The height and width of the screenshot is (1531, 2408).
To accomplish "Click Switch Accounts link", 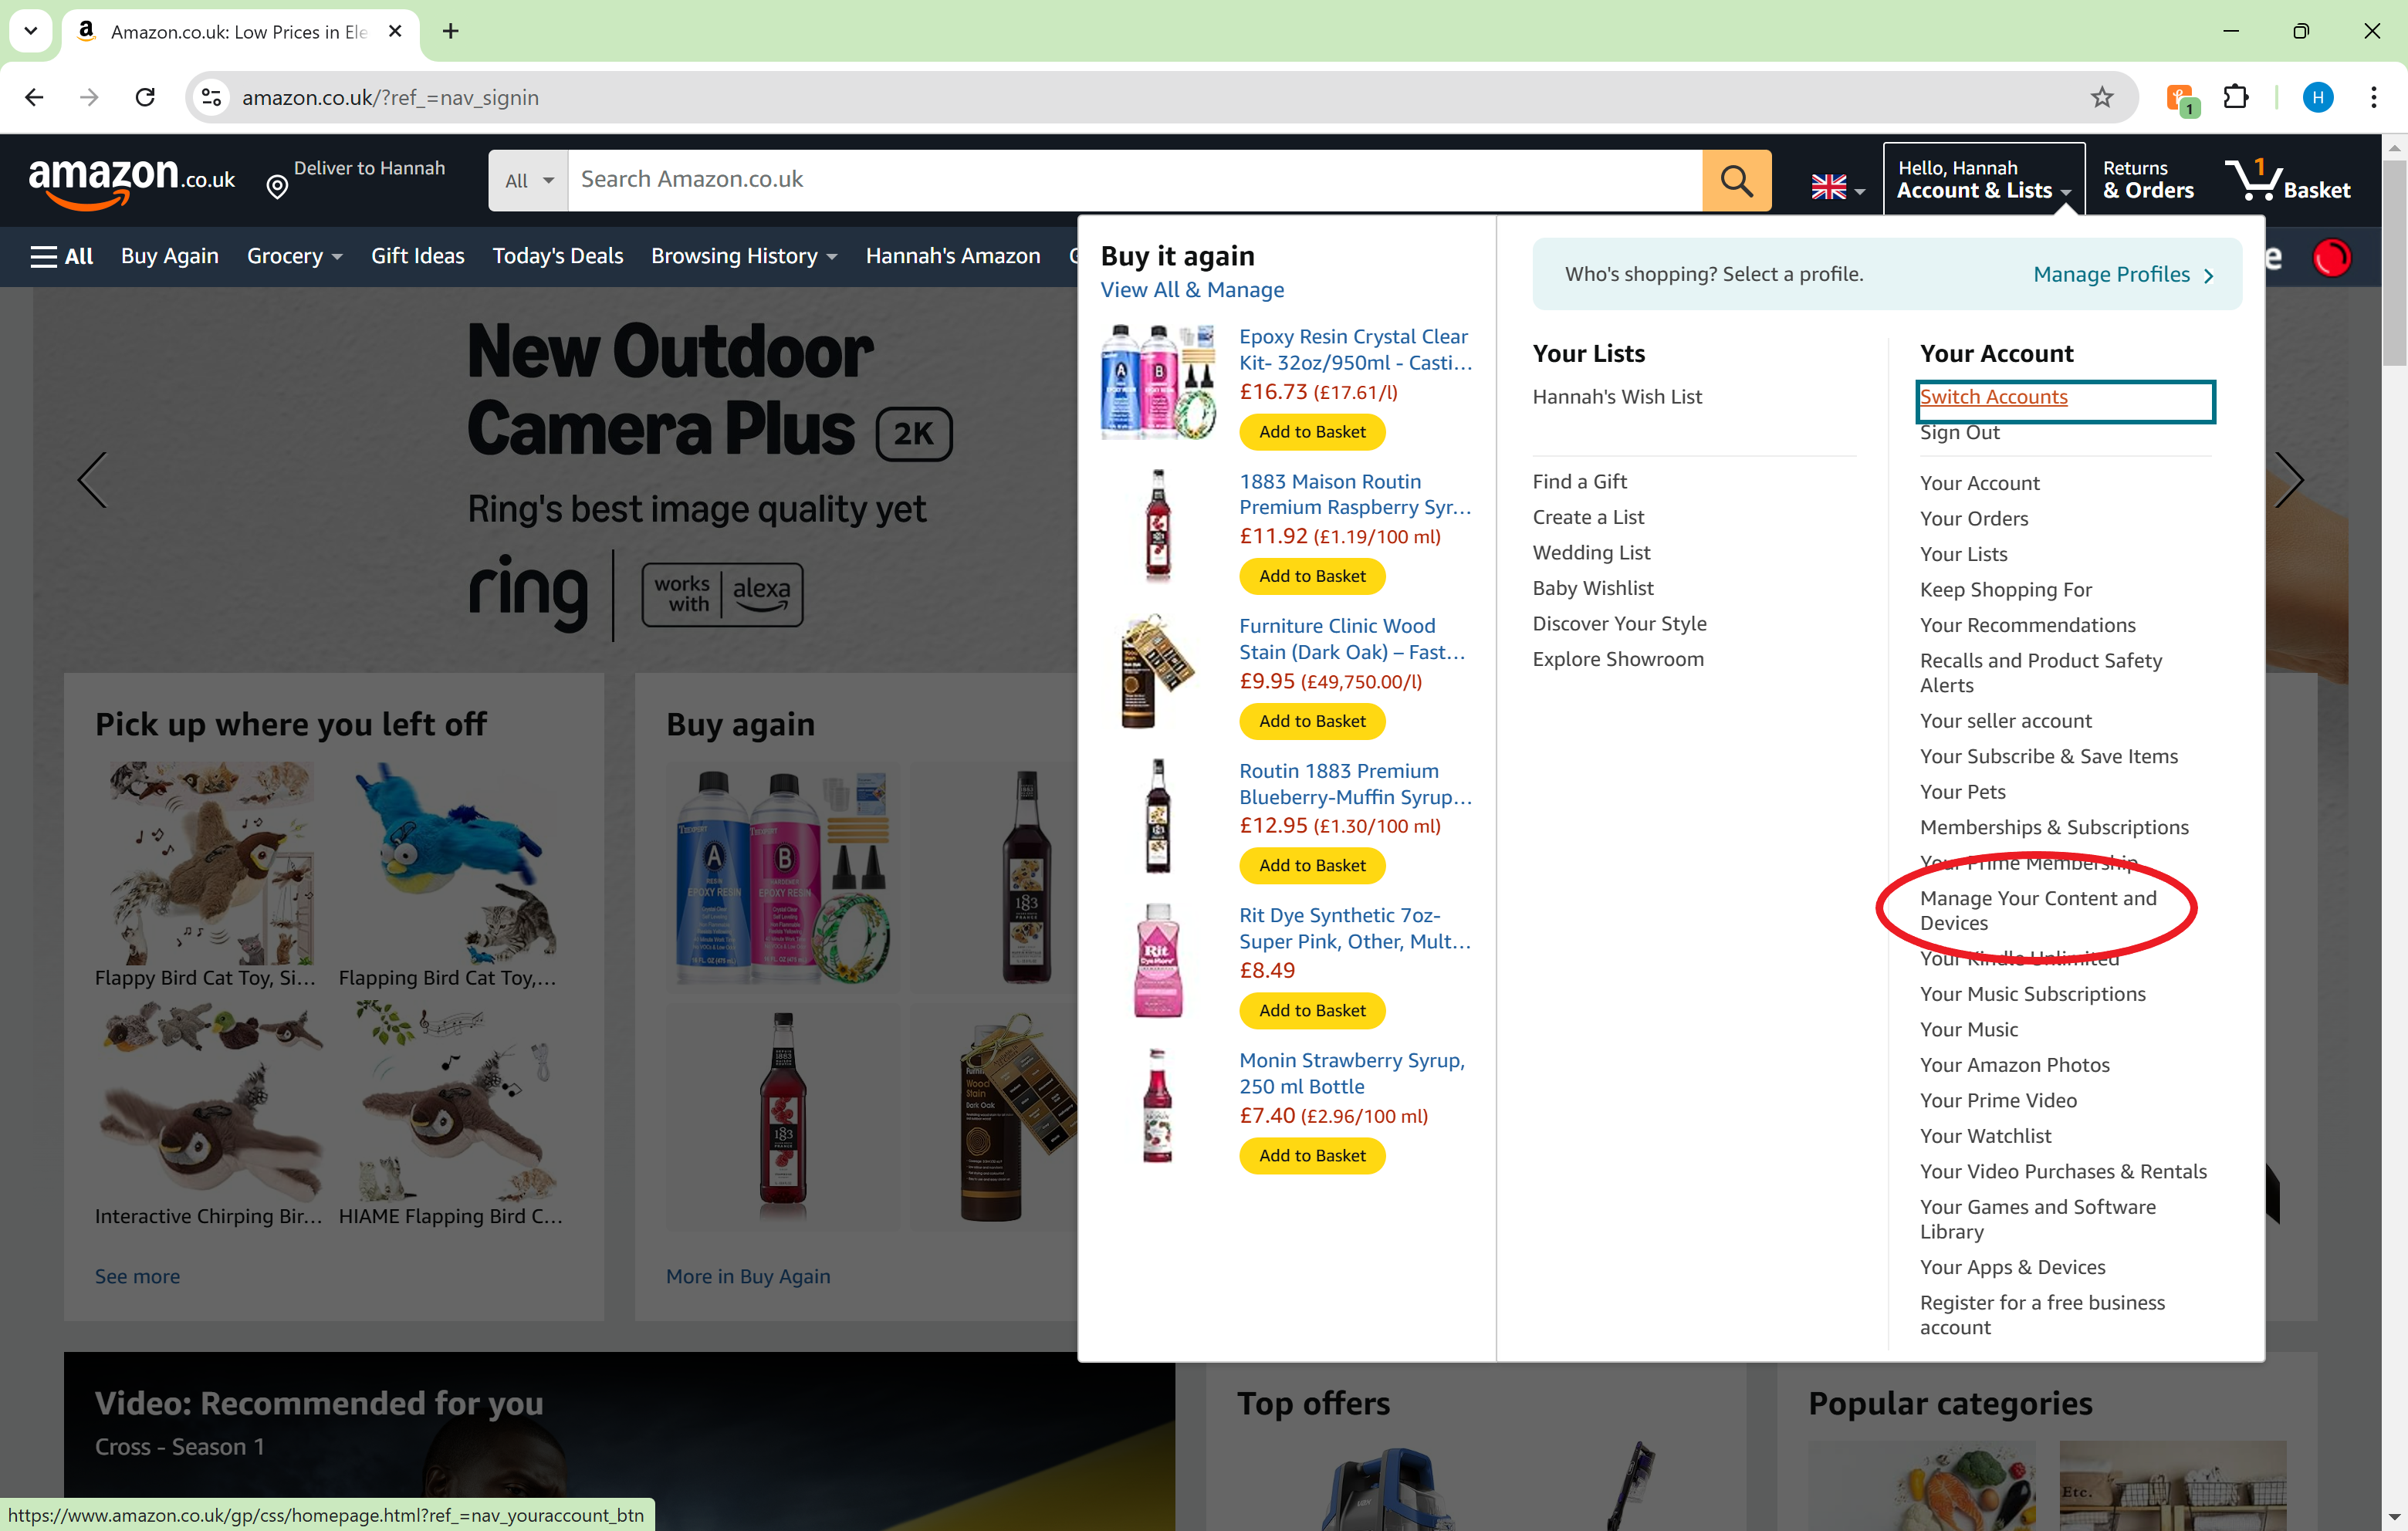I will [1993, 397].
